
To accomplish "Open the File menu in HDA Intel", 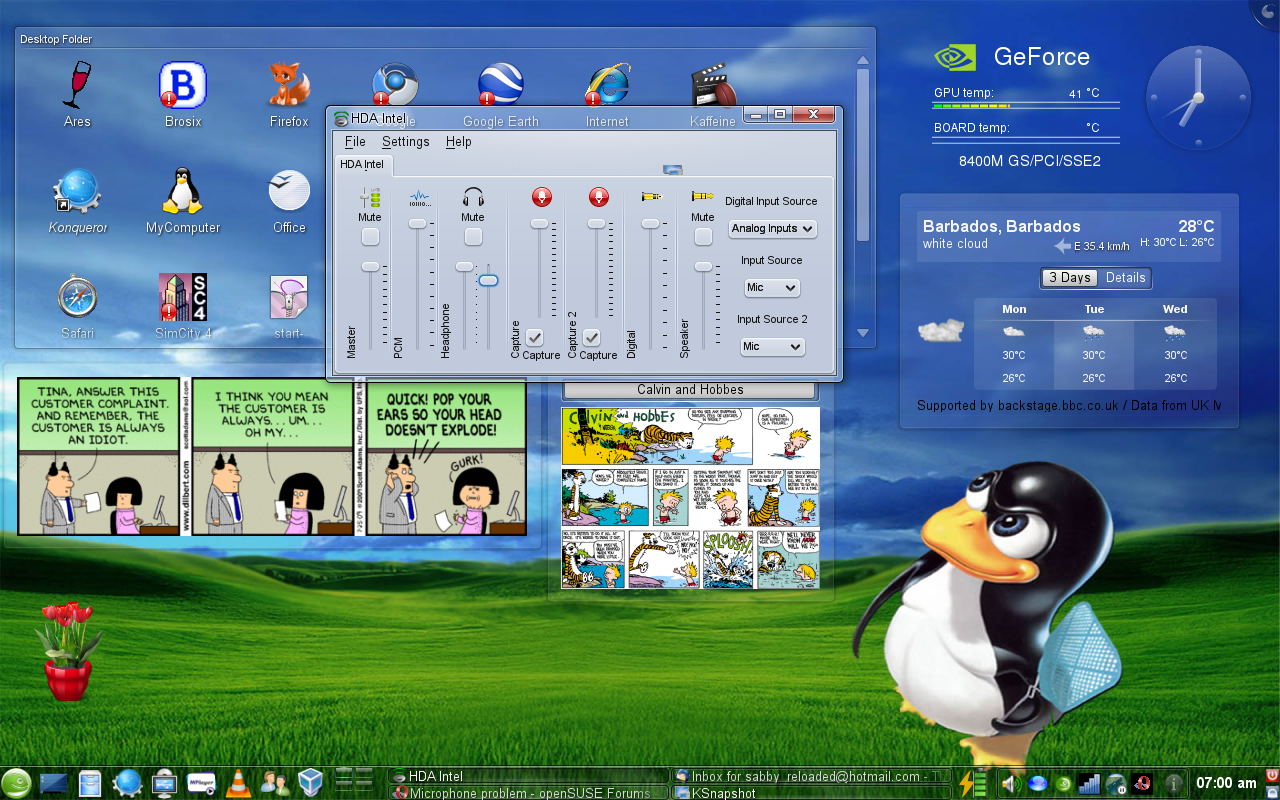I will [x=355, y=142].
